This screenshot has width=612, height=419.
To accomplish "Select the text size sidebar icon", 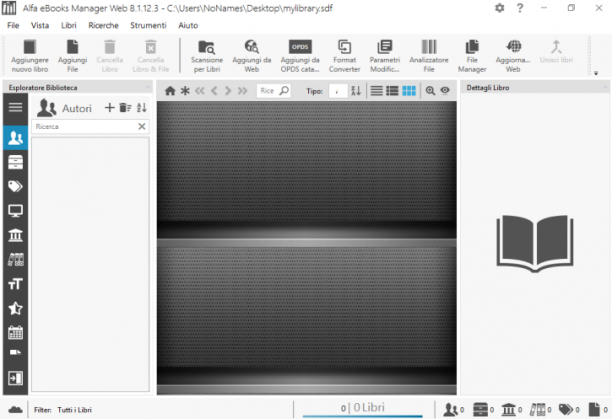I will 15,284.
